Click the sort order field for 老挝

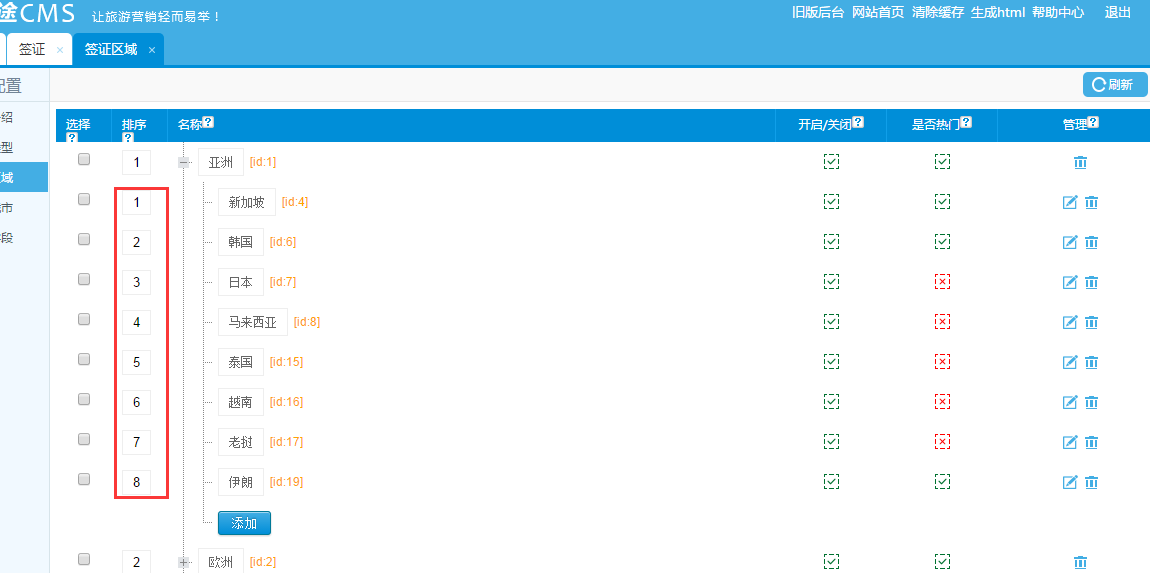137,442
